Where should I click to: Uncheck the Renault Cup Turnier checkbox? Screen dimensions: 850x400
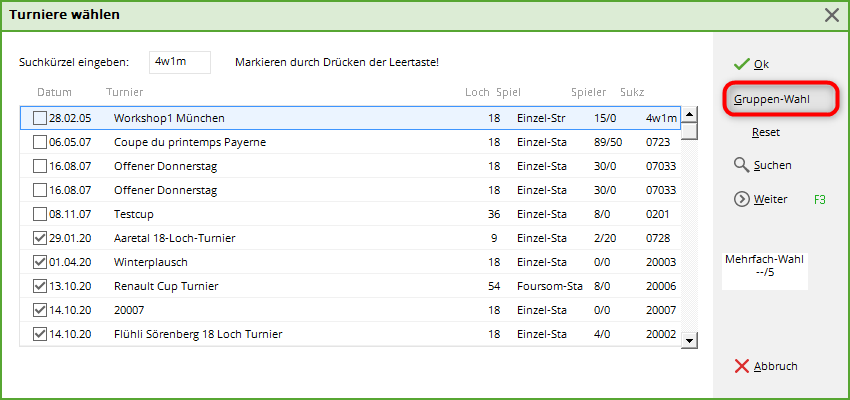(40, 286)
